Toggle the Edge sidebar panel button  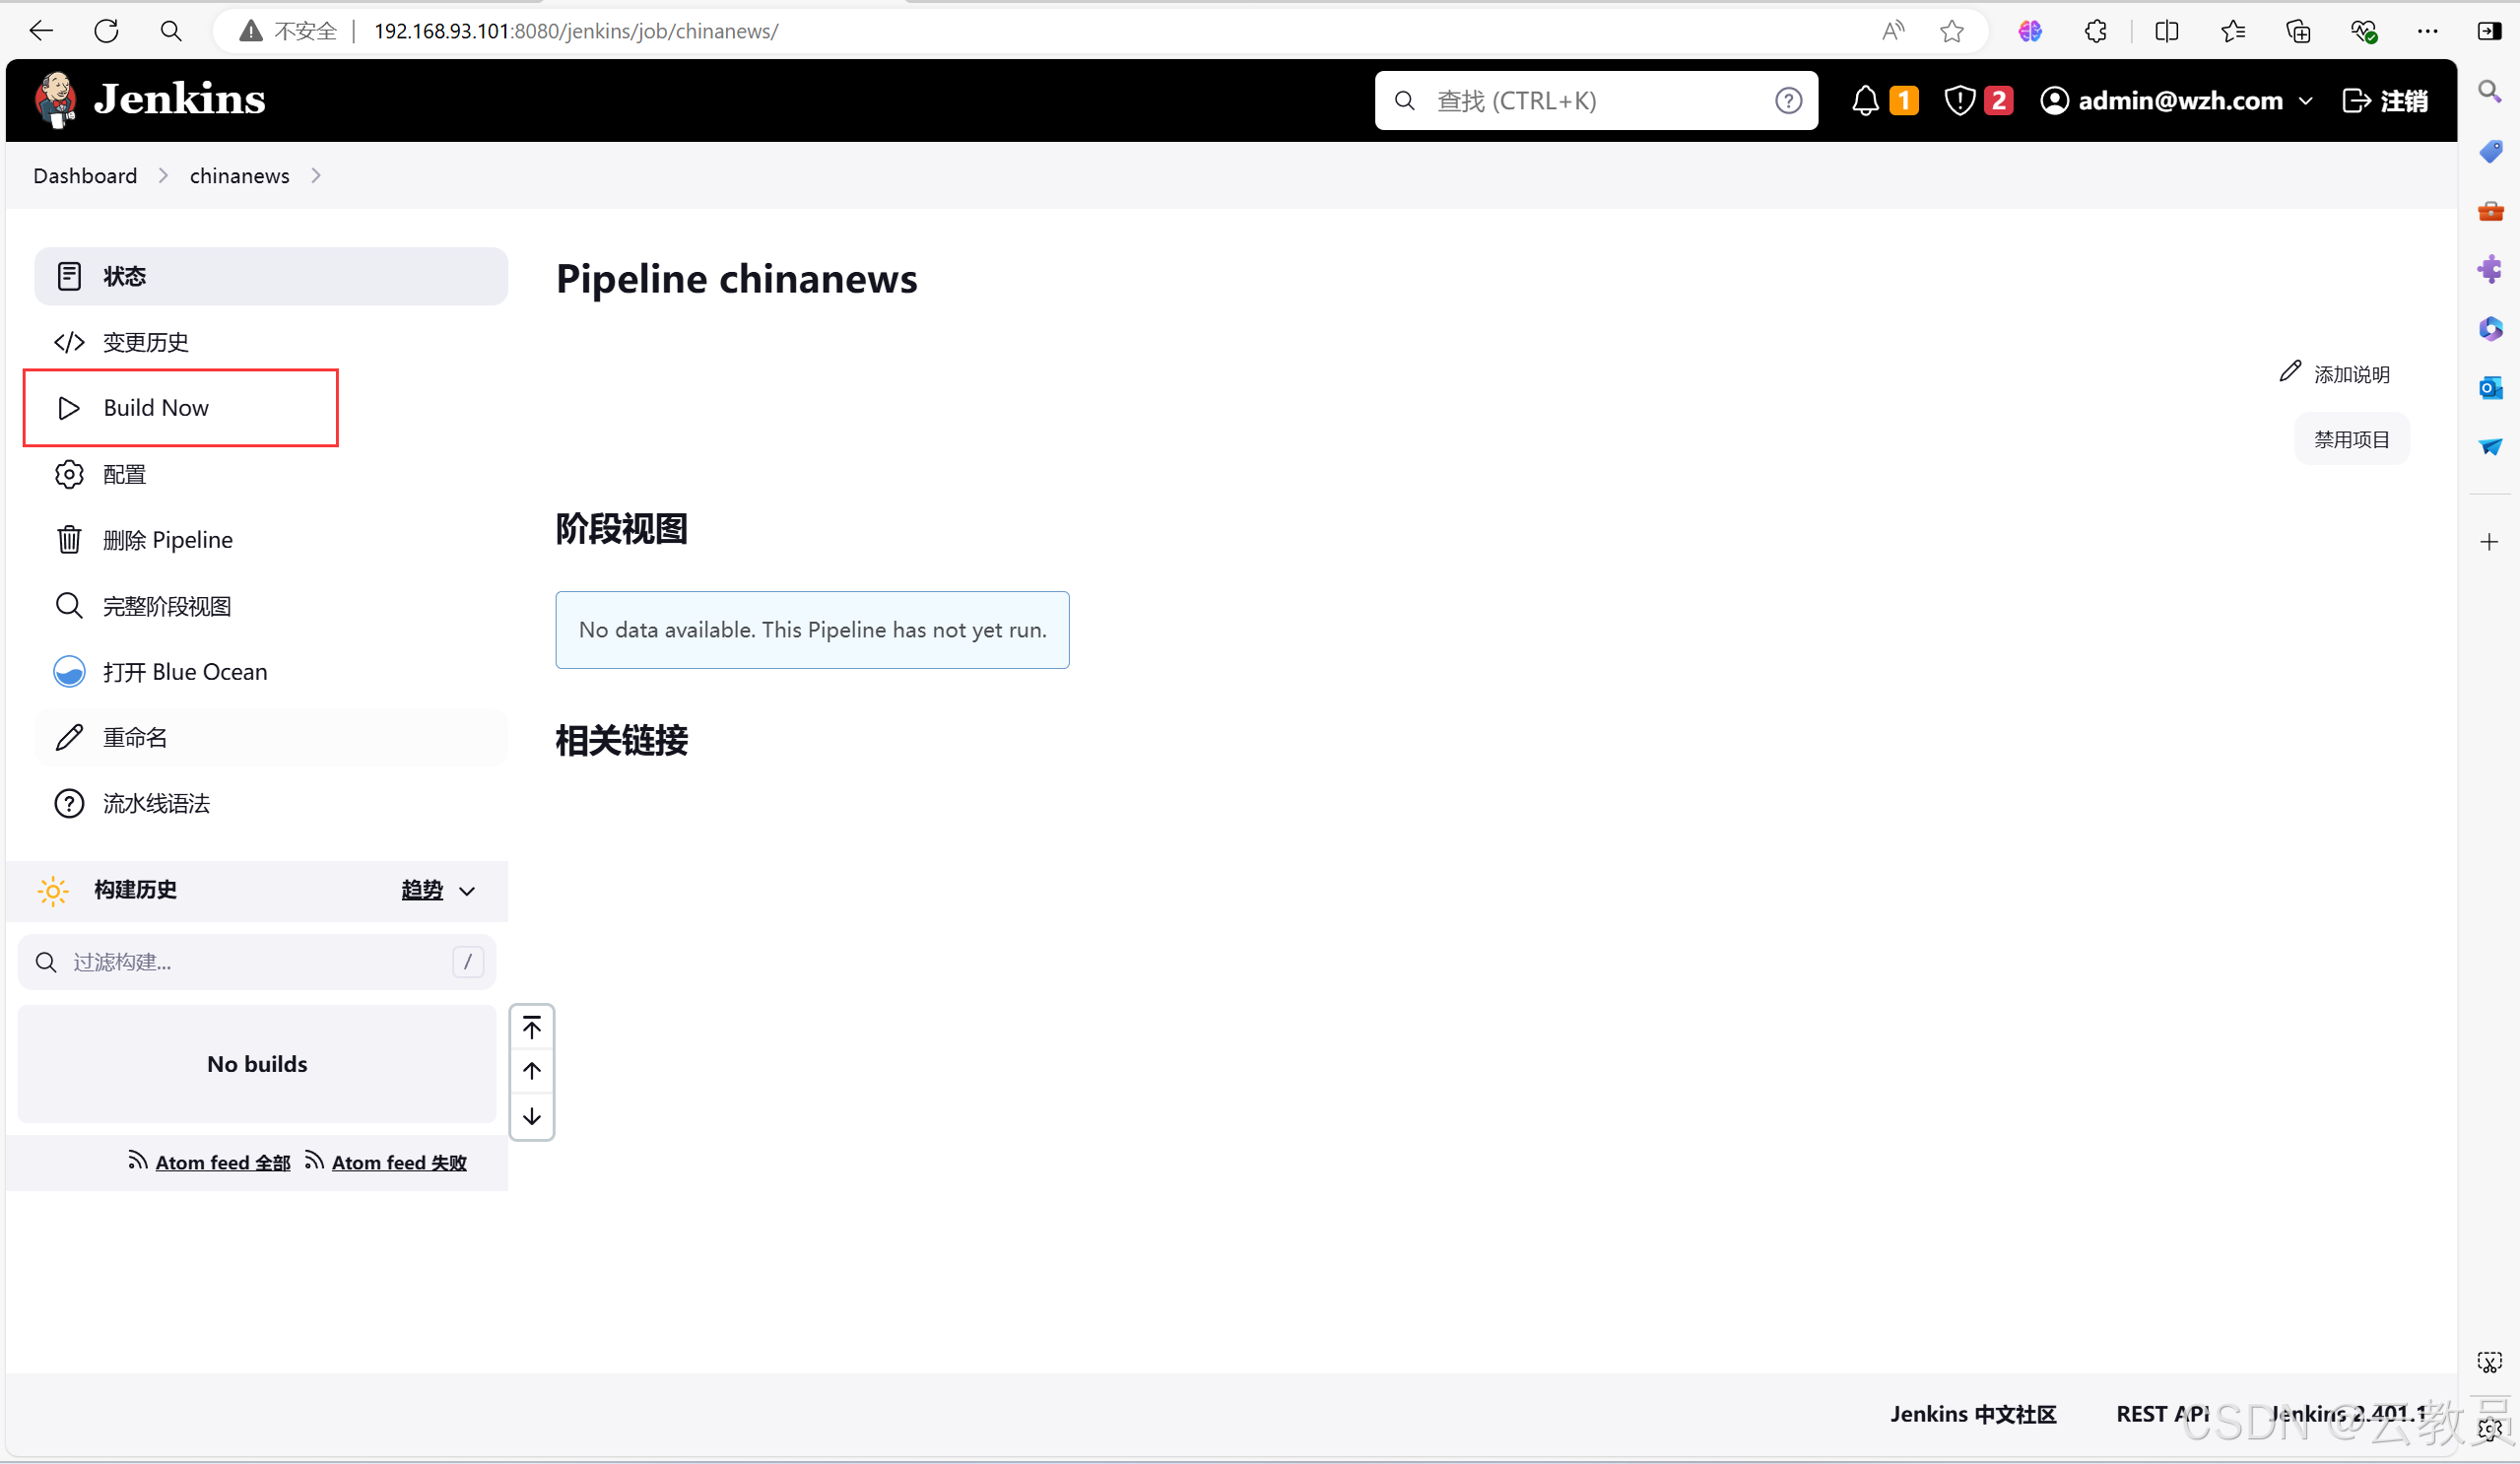2489,31
